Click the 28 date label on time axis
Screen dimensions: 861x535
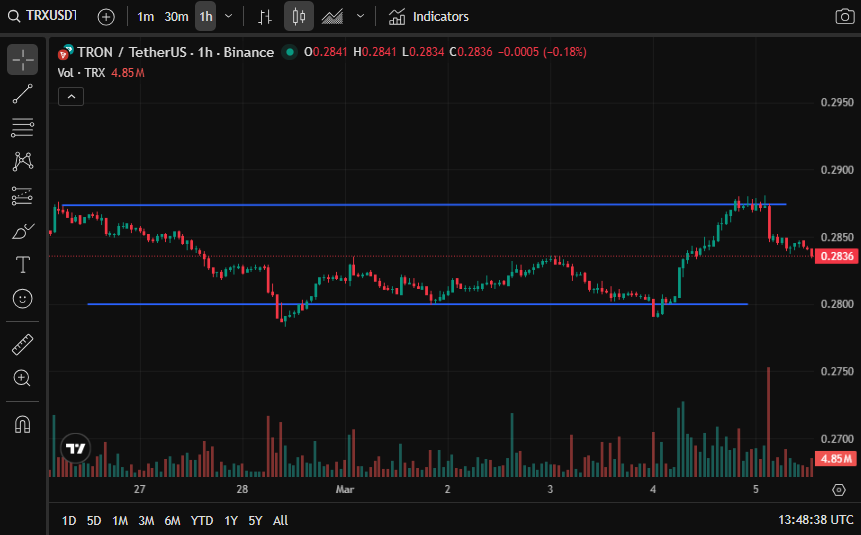(242, 489)
